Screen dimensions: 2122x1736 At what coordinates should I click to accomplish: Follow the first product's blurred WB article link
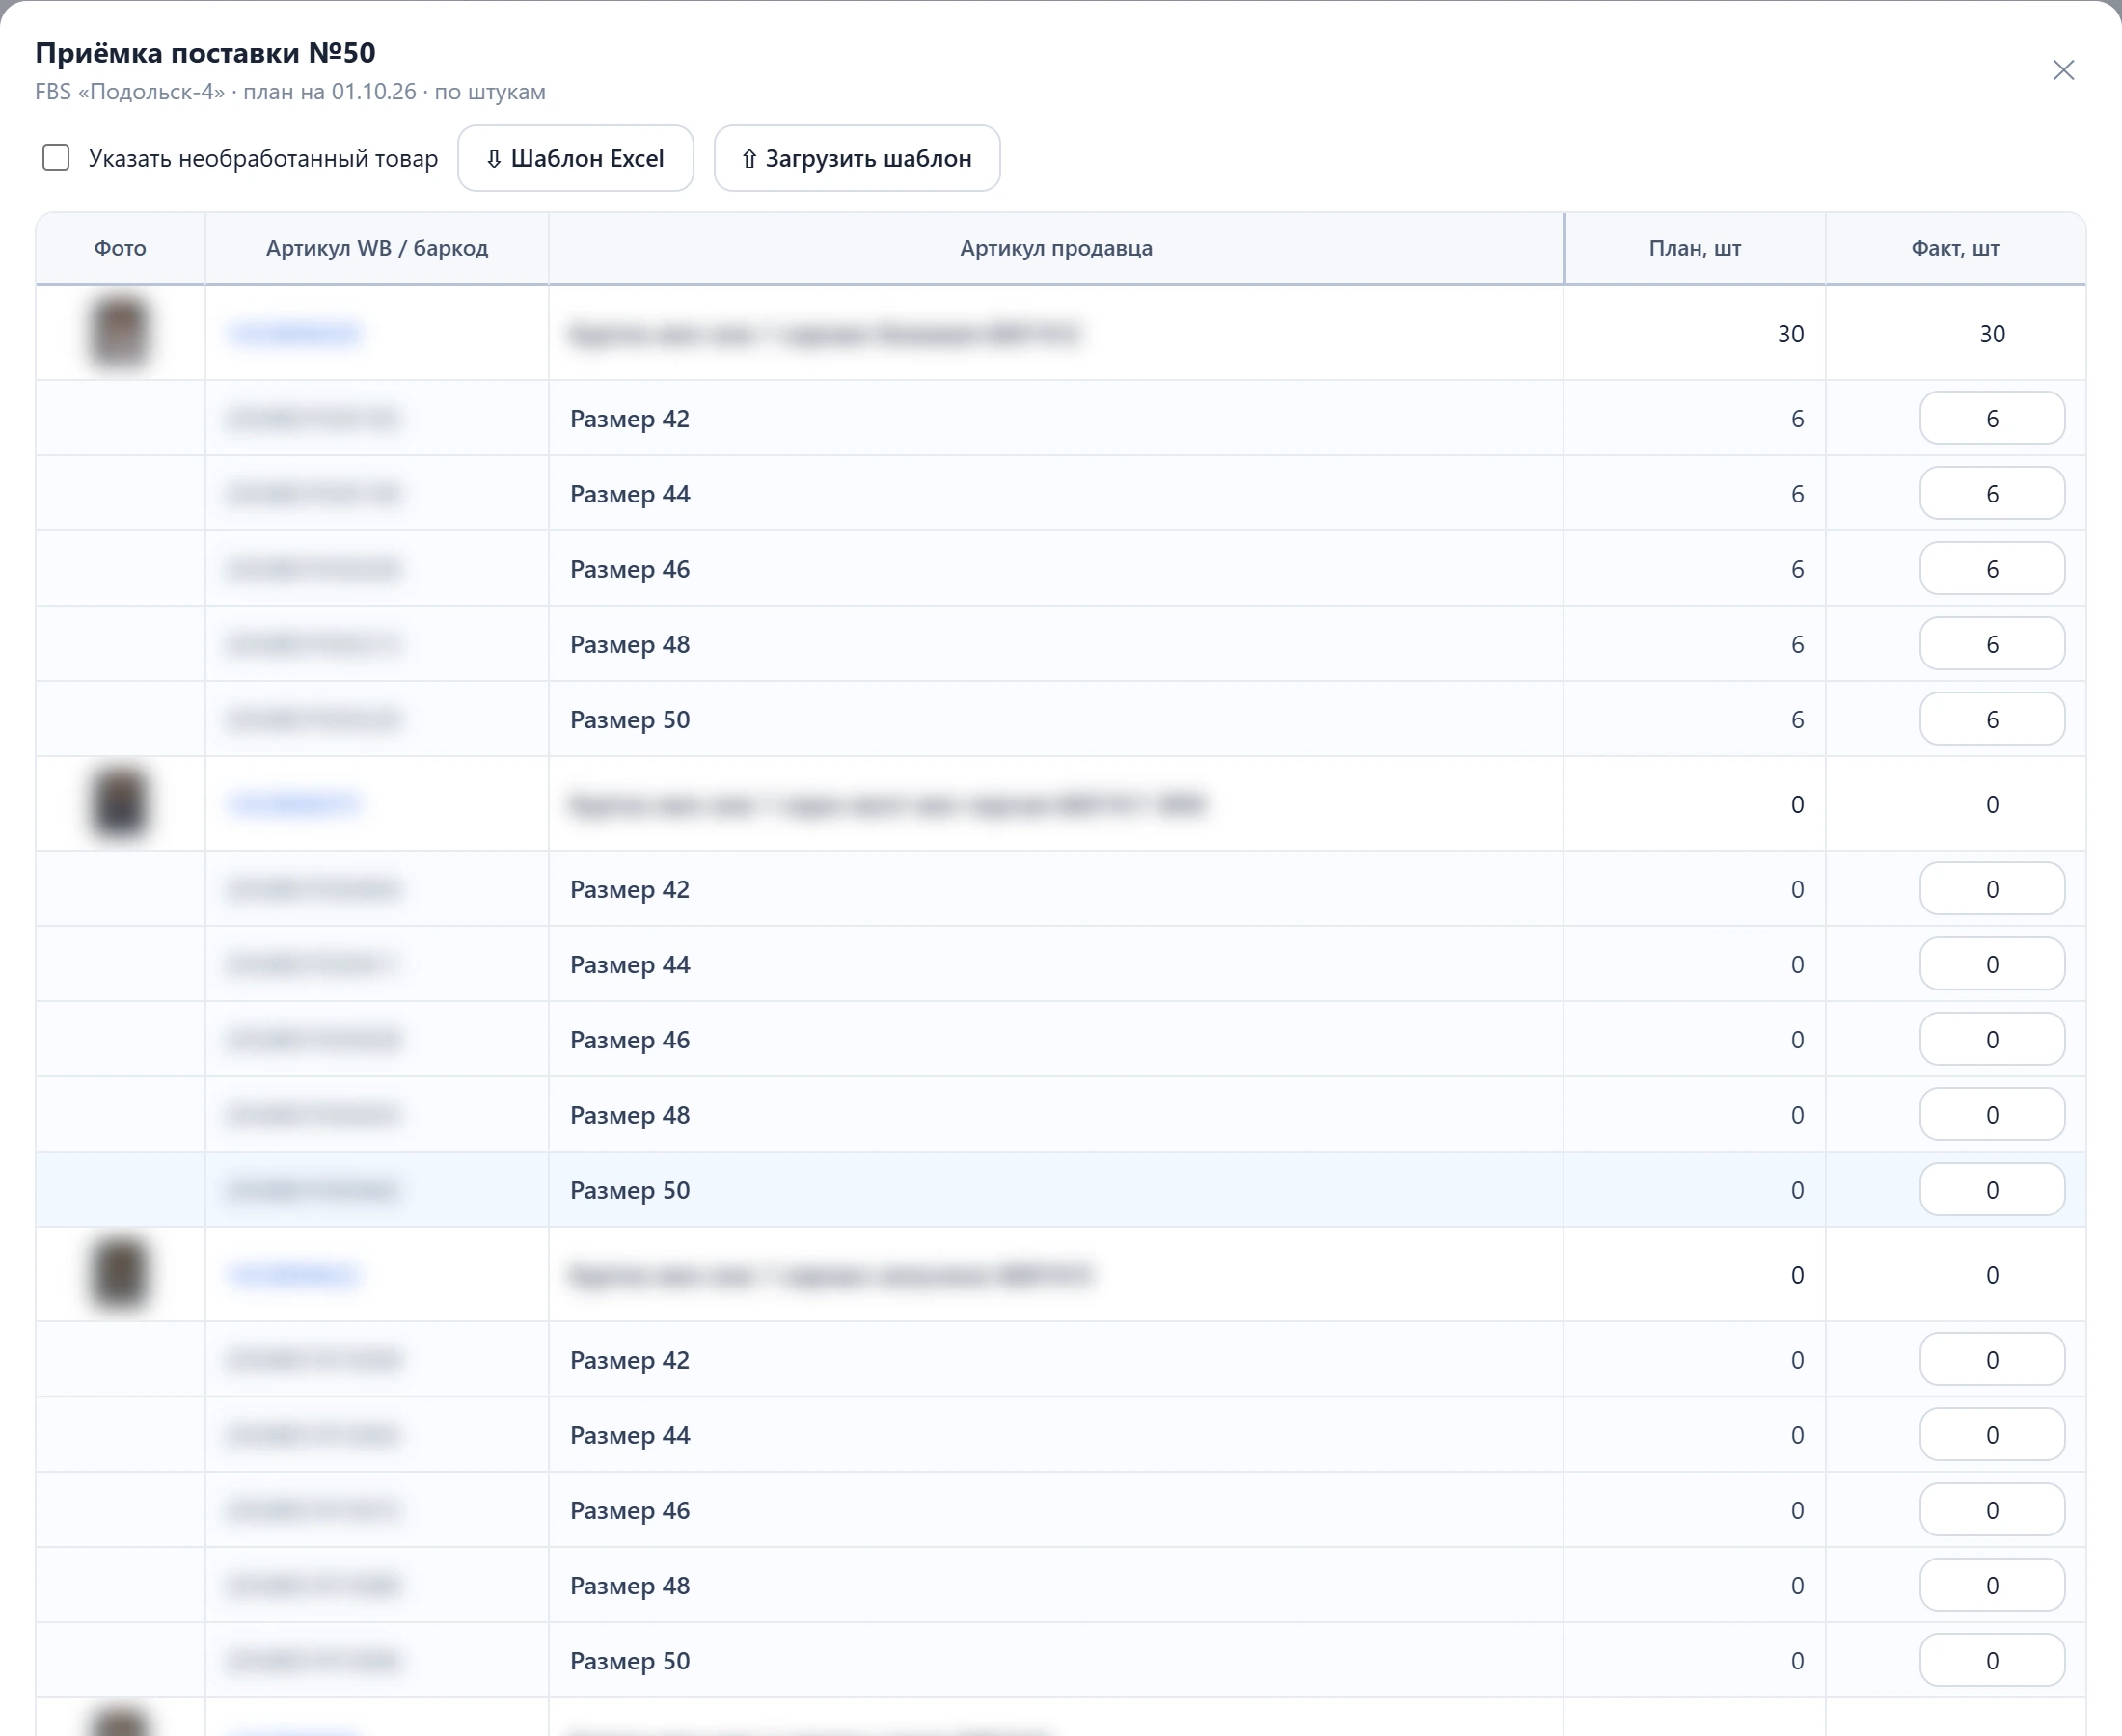[294, 333]
